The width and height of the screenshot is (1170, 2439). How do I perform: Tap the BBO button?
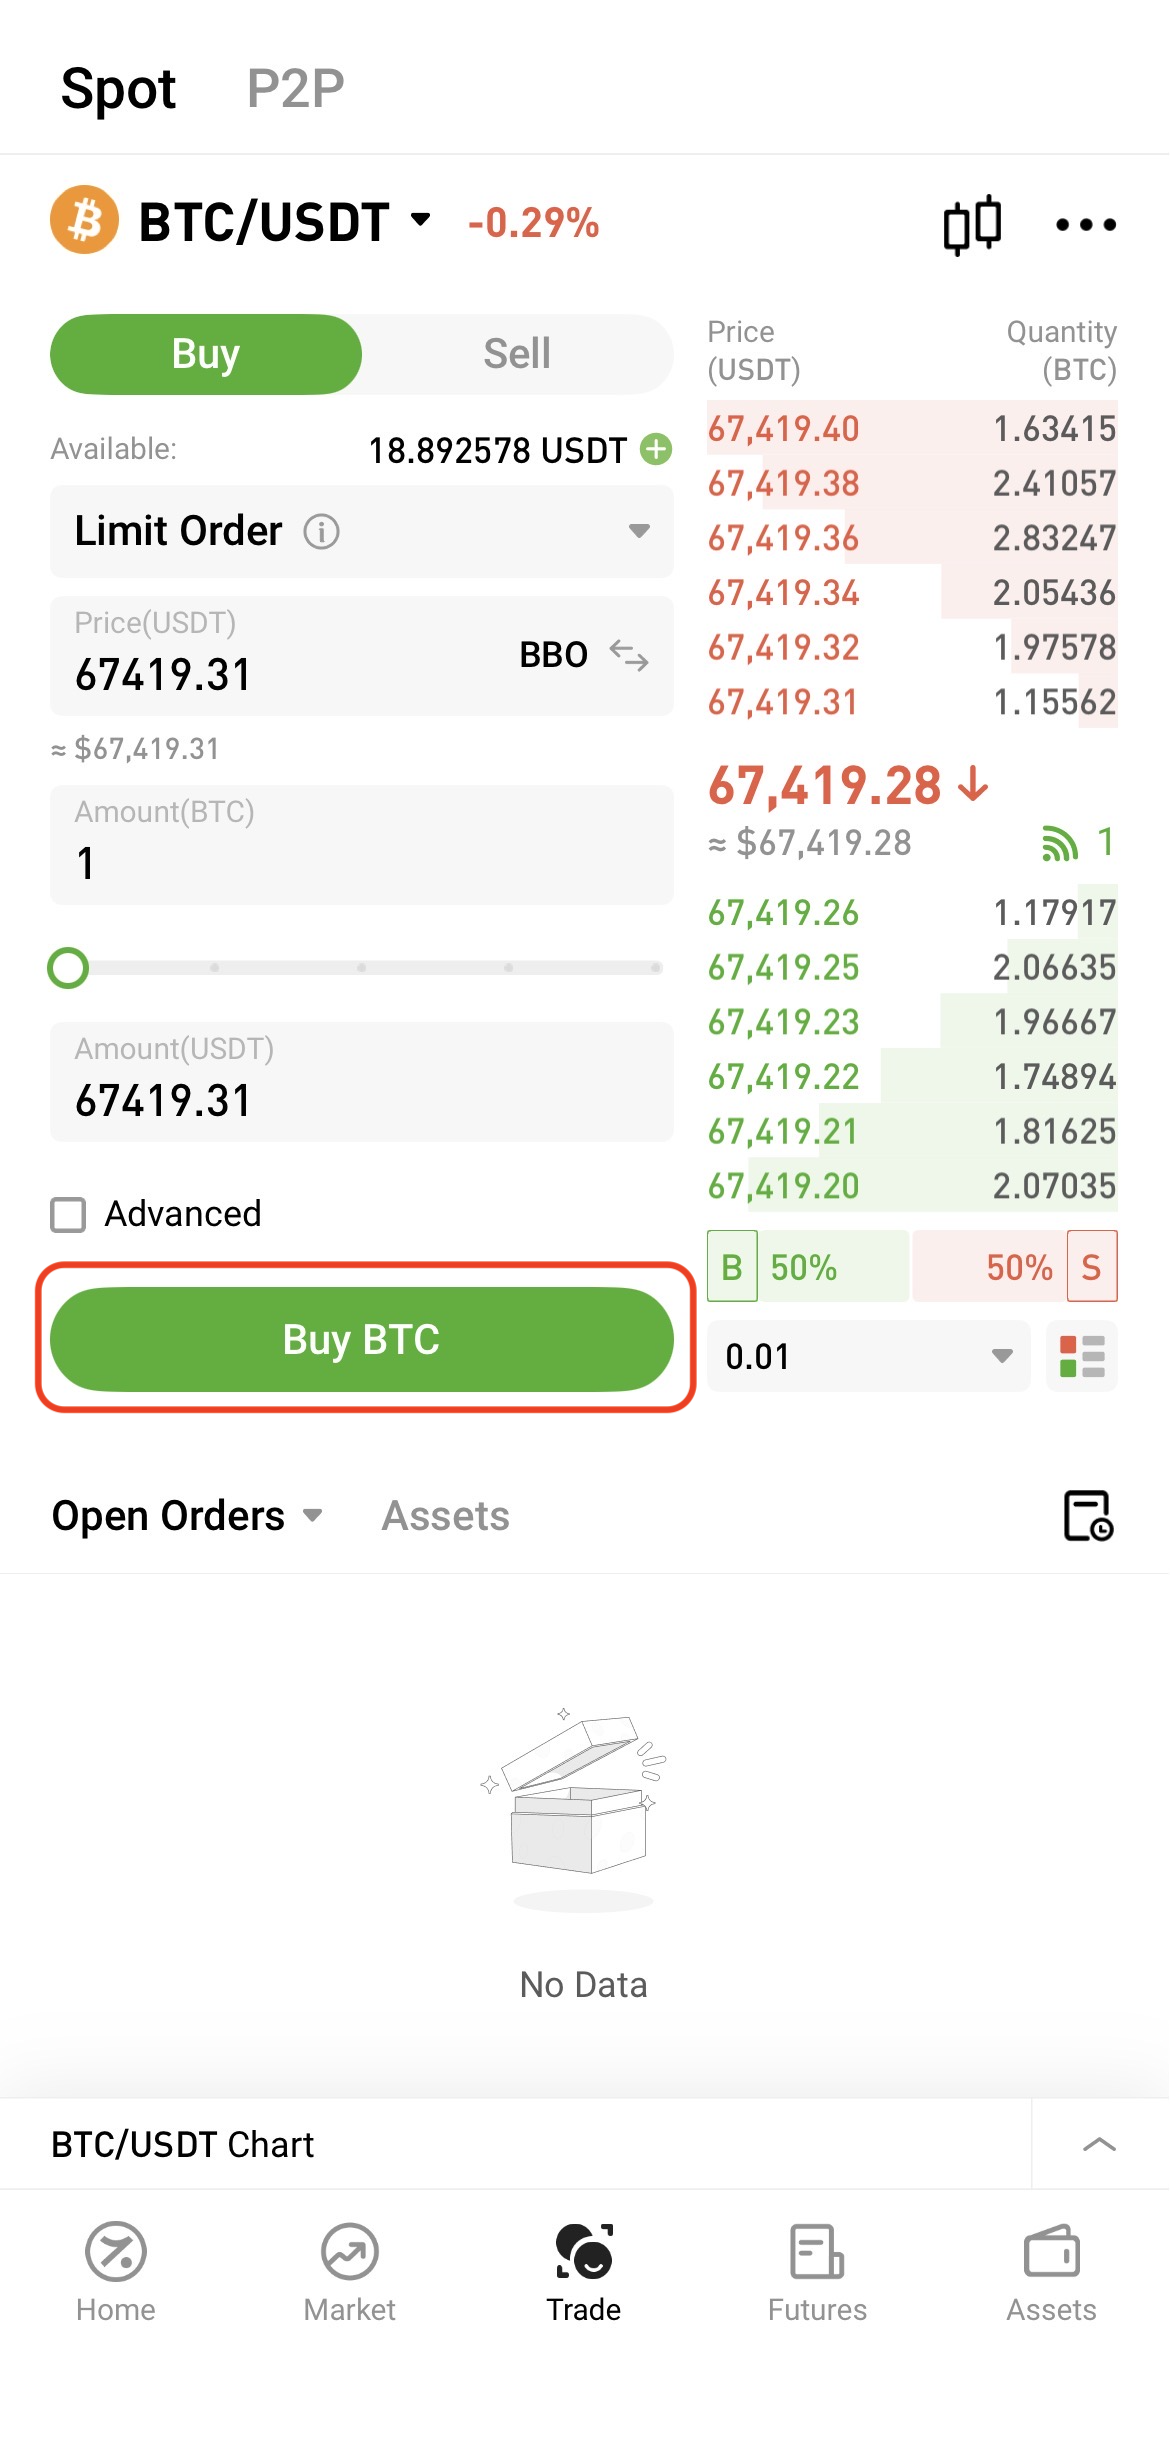(553, 655)
